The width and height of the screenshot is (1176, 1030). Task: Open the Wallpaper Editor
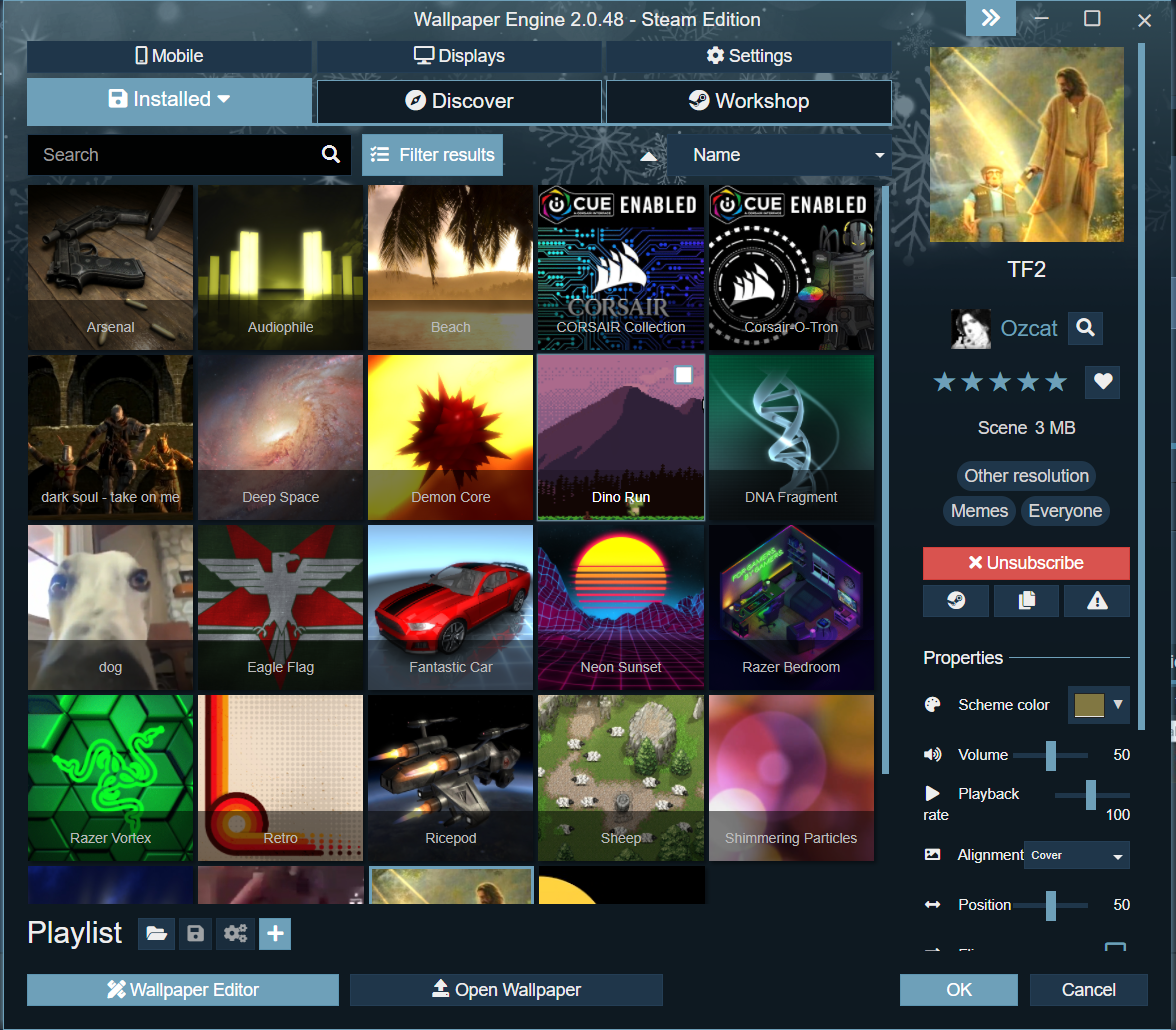183,990
